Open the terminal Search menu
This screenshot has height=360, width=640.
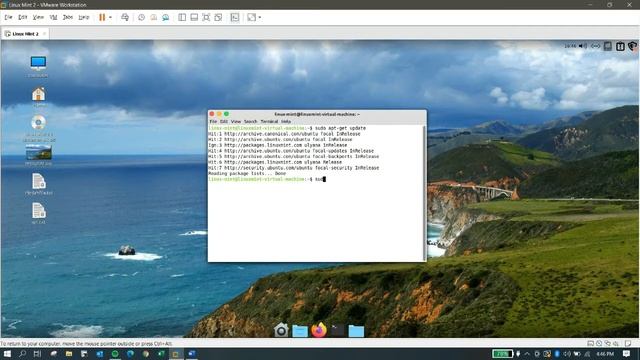pyautogui.click(x=251, y=121)
